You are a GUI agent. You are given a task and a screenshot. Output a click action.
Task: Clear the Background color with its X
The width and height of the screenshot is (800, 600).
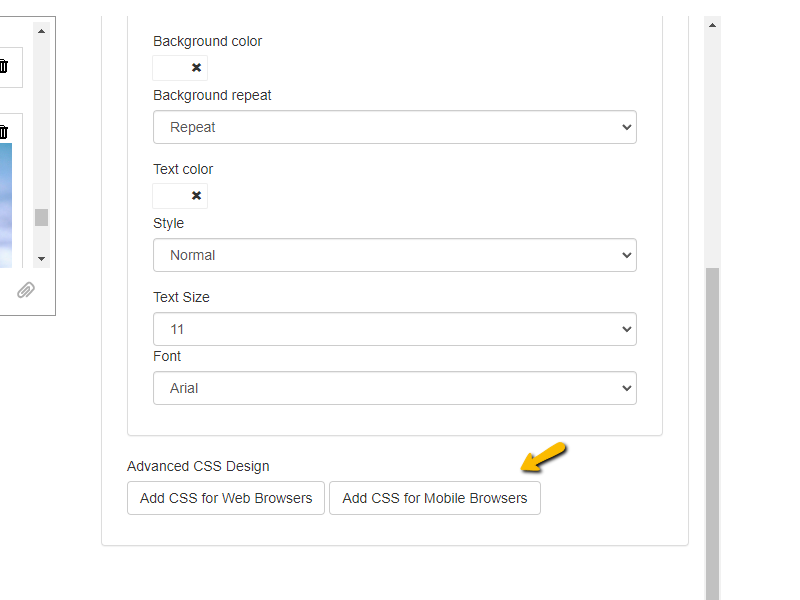pyautogui.click(x=196, y=68)
